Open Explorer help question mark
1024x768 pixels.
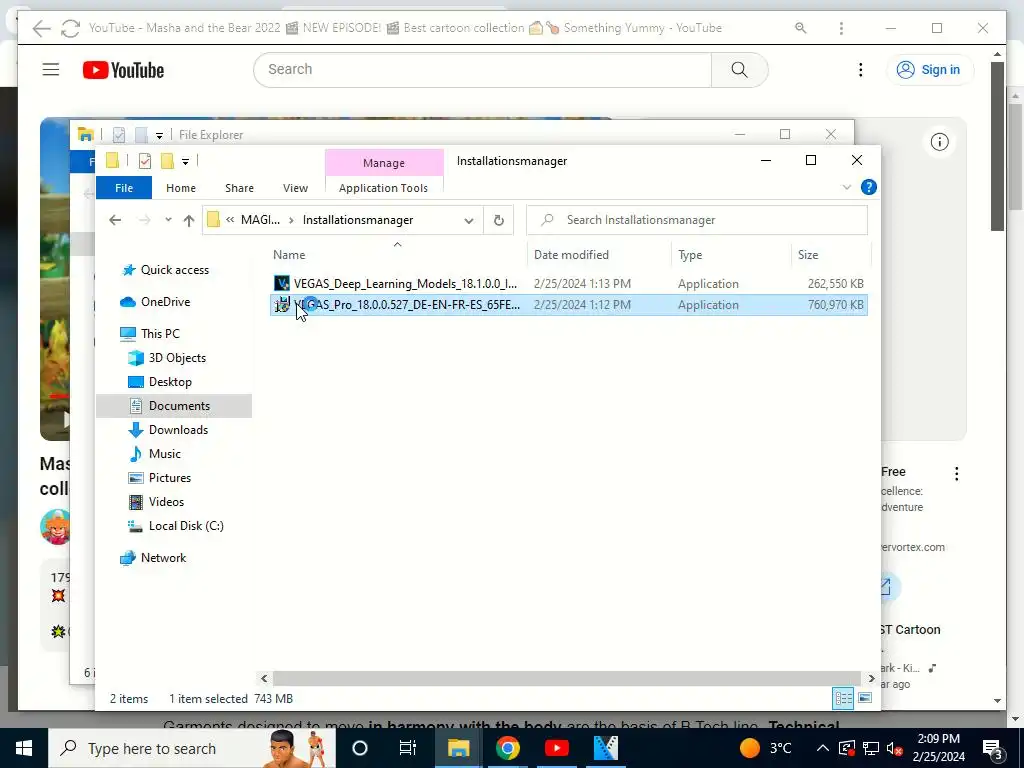869,187
